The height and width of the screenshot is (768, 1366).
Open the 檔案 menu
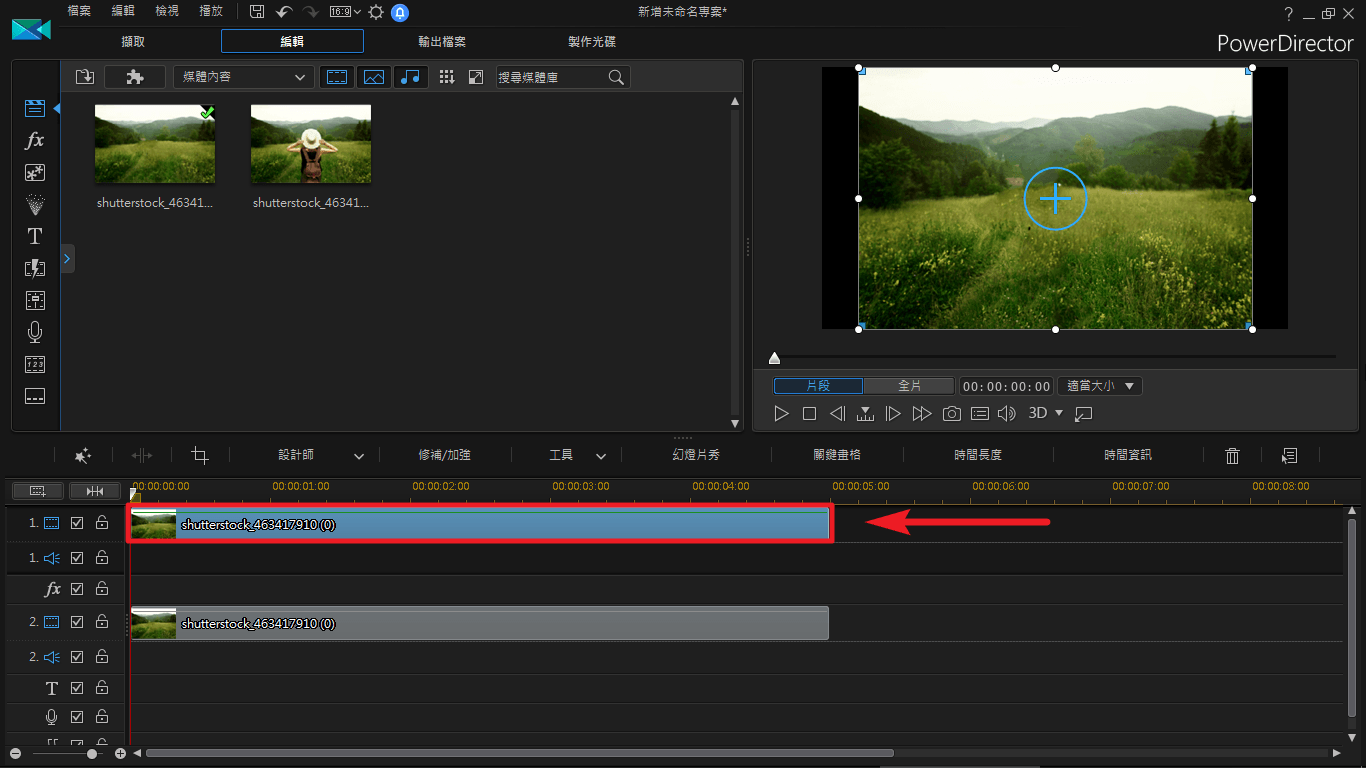pos(79,11)
